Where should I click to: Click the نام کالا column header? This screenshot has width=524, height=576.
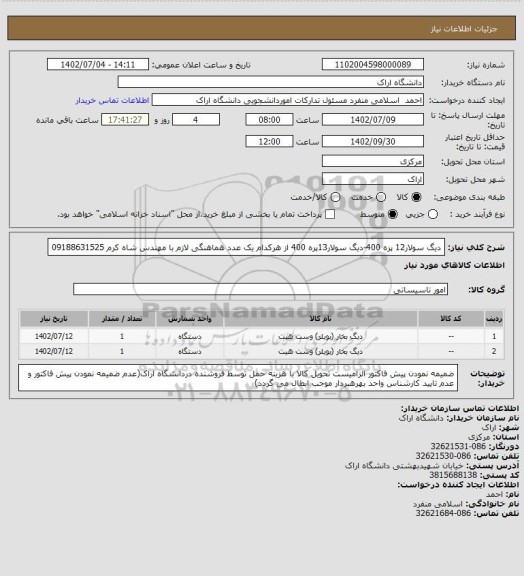point(320,318)
